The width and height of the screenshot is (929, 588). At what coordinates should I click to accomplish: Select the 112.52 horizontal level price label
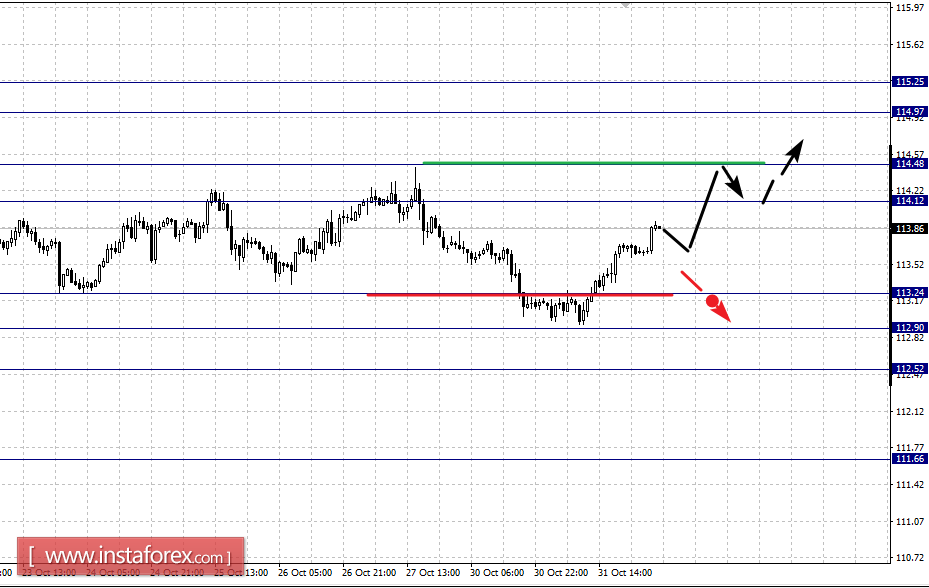click(909, 369)
